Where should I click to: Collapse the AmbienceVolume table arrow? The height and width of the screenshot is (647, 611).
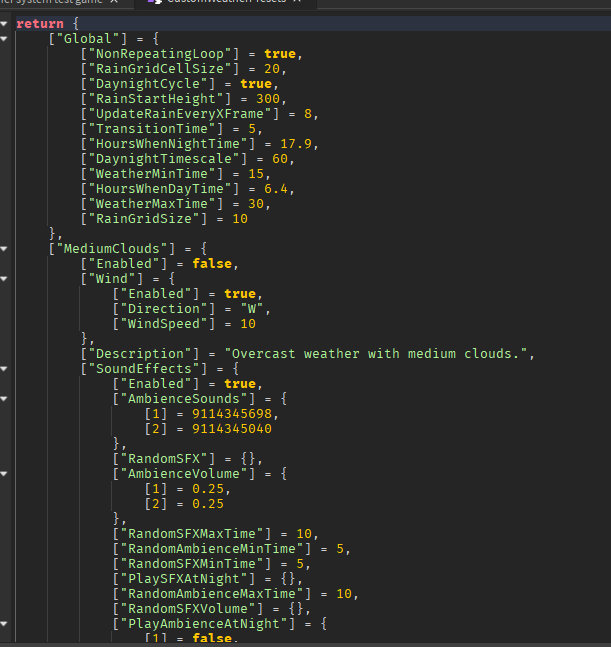tap(4, 474)
